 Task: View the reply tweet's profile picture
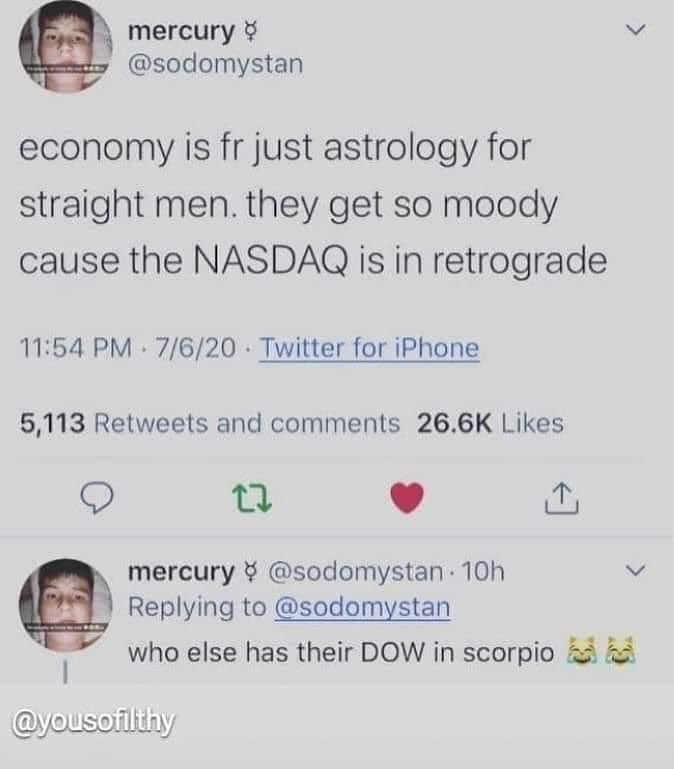pos(65,605)
